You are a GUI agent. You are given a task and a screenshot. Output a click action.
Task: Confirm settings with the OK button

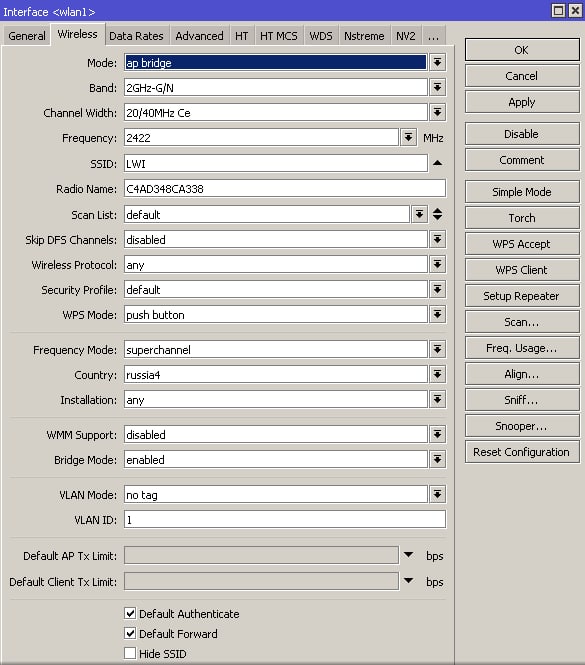tap(522, 50)
